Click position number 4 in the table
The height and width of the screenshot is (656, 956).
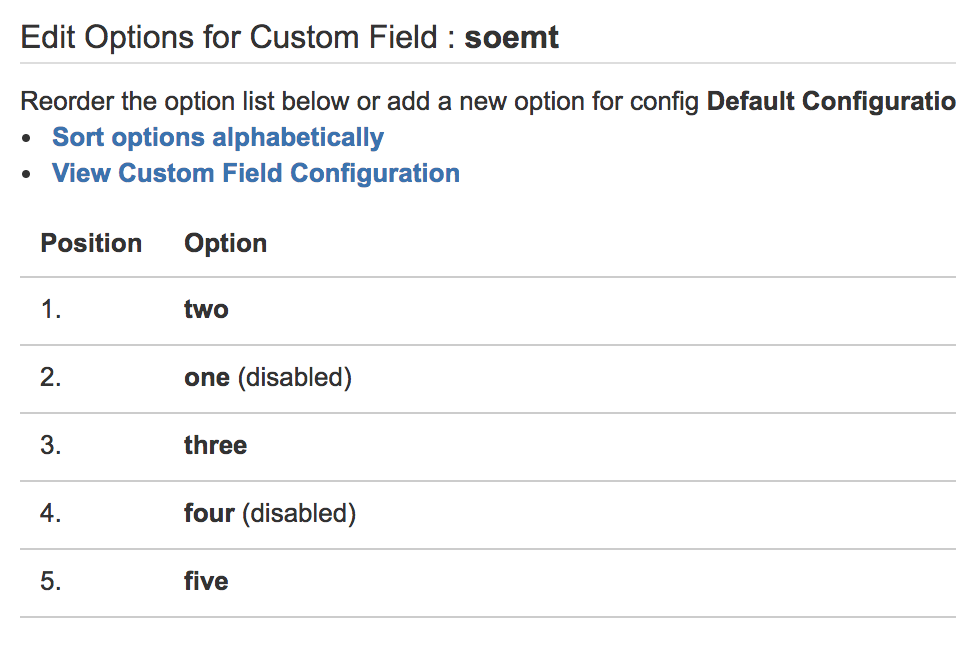[x=51, y=514]
